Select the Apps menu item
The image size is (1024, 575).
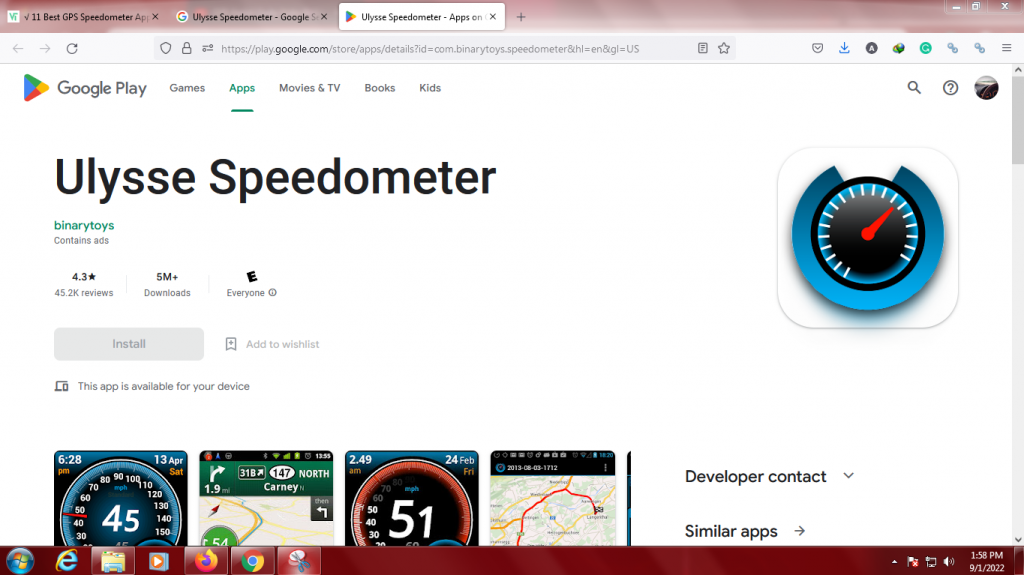[242, 88]
